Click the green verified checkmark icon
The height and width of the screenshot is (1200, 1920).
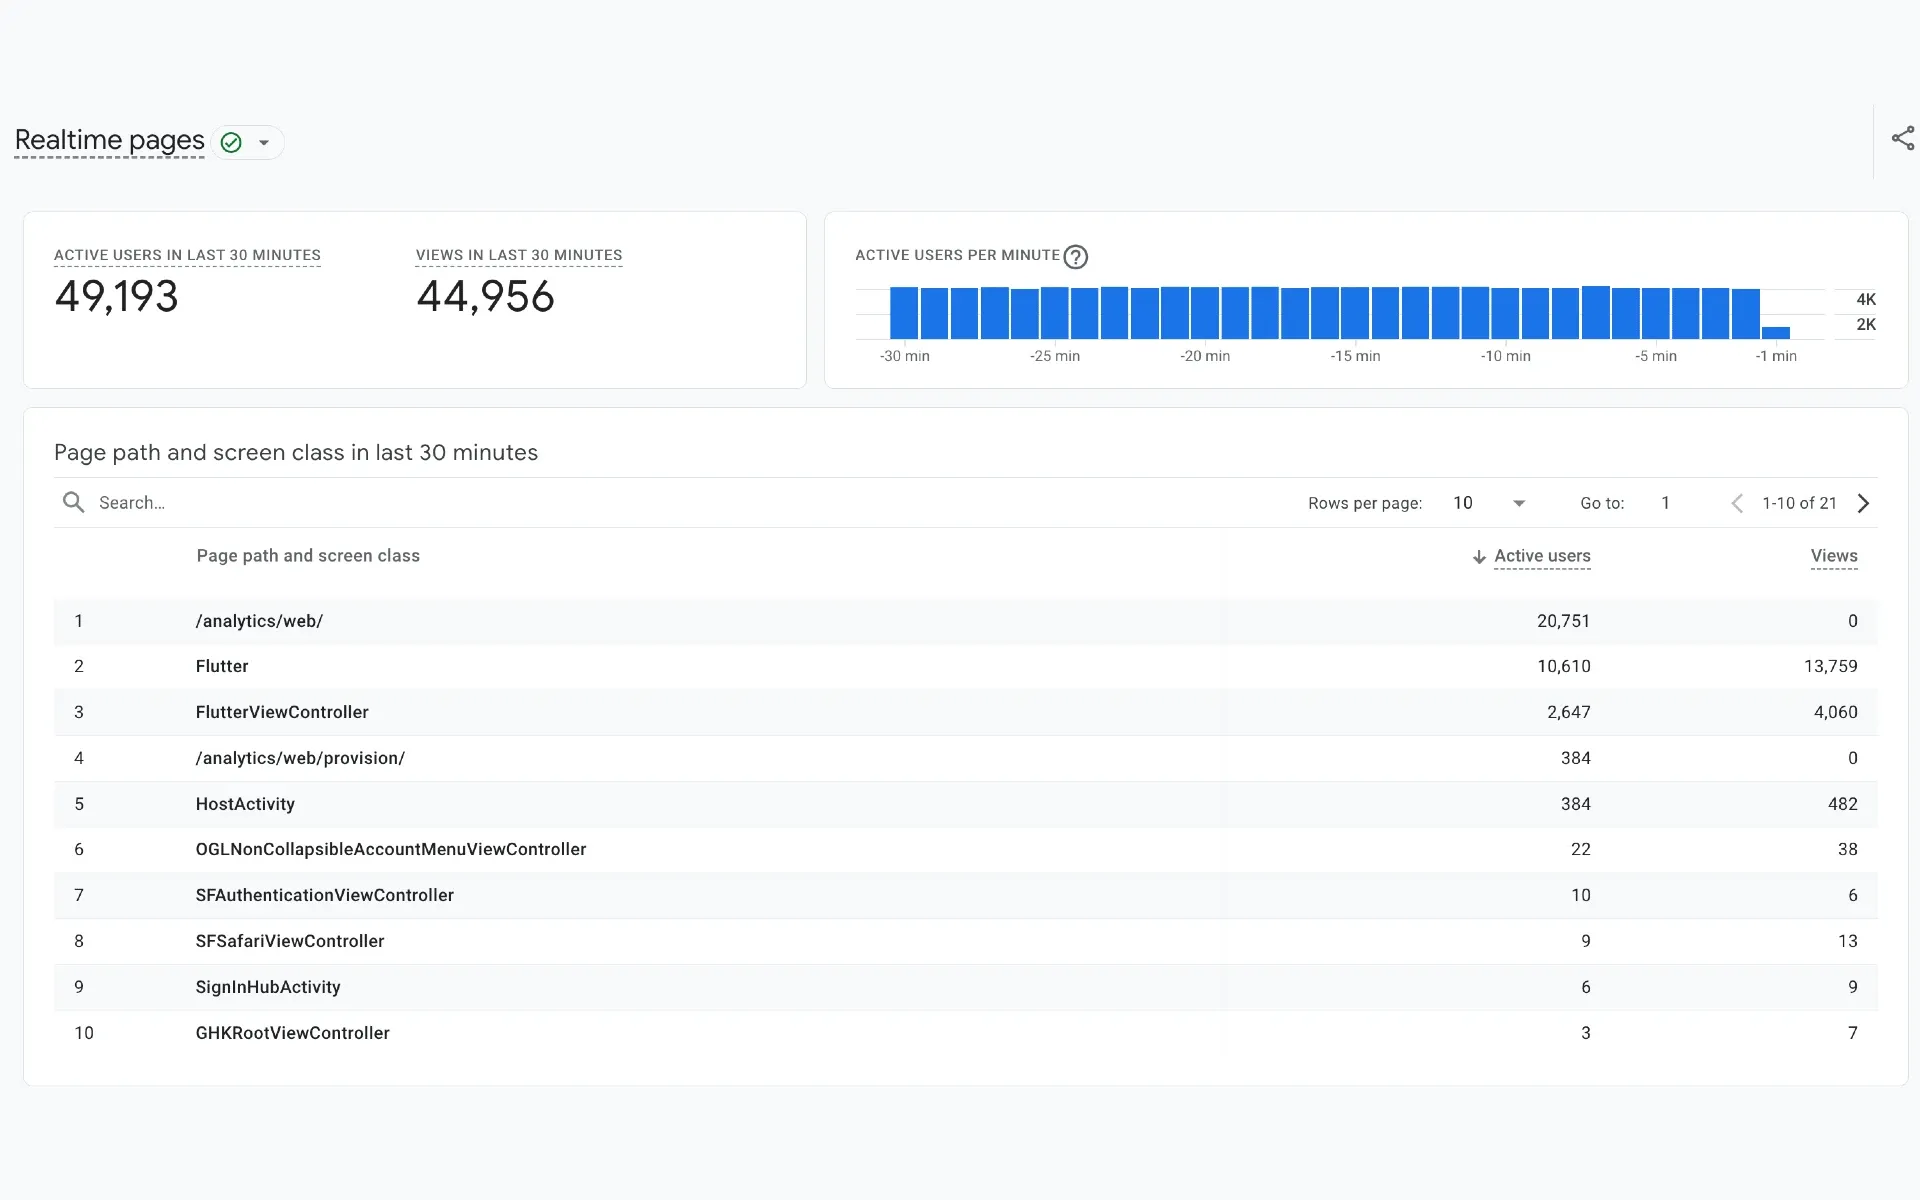(x=231, y=143)
